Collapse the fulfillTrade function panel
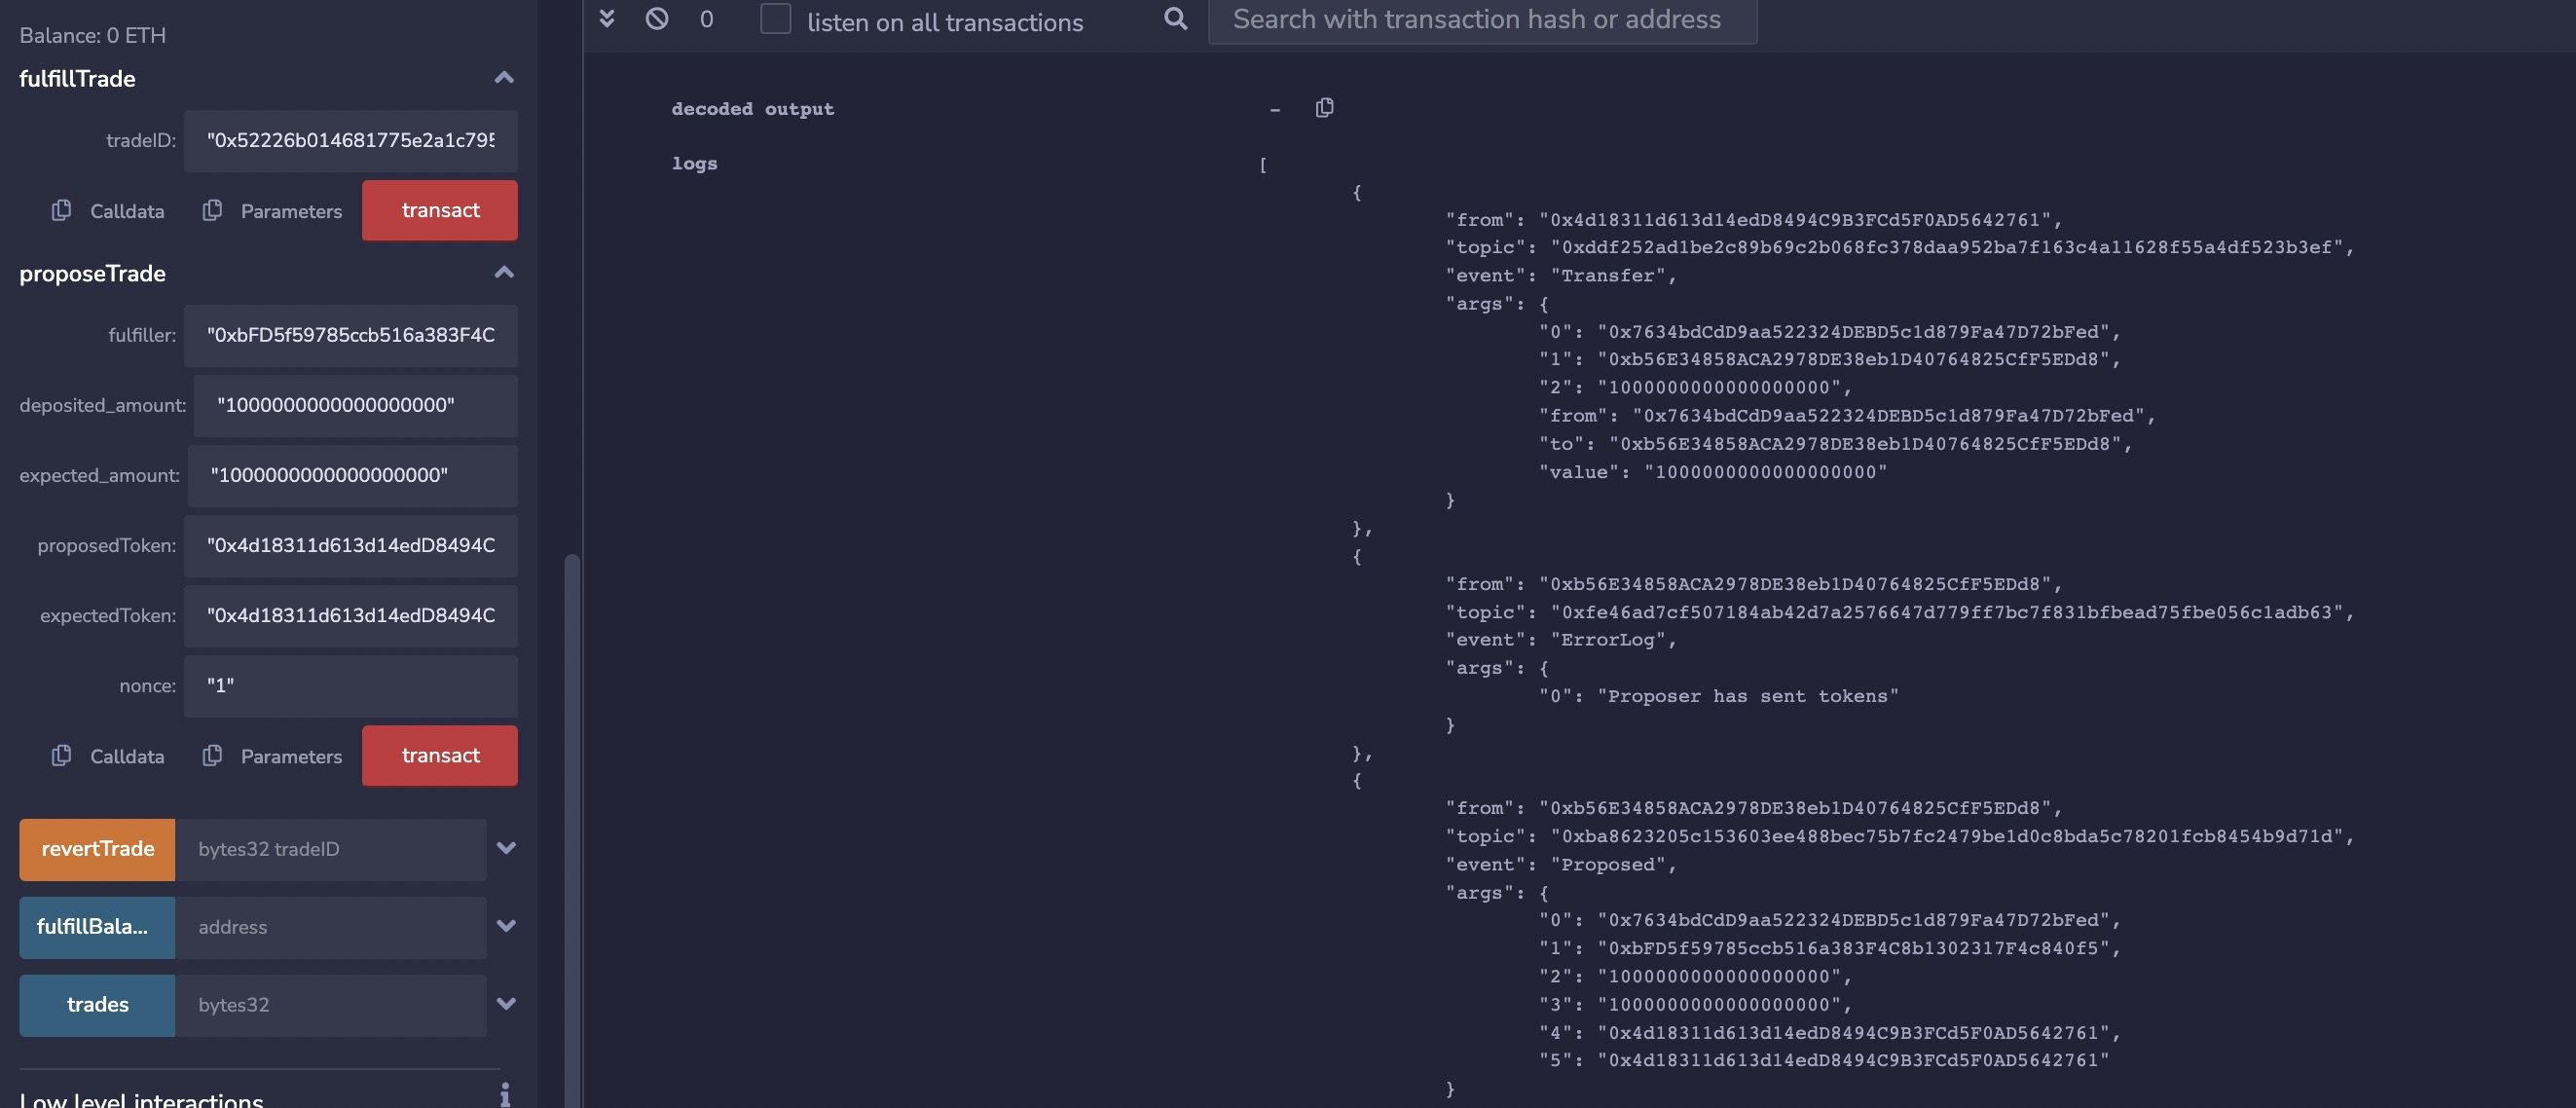Screen dimensions: 2576x1108 tap(504, 78)
